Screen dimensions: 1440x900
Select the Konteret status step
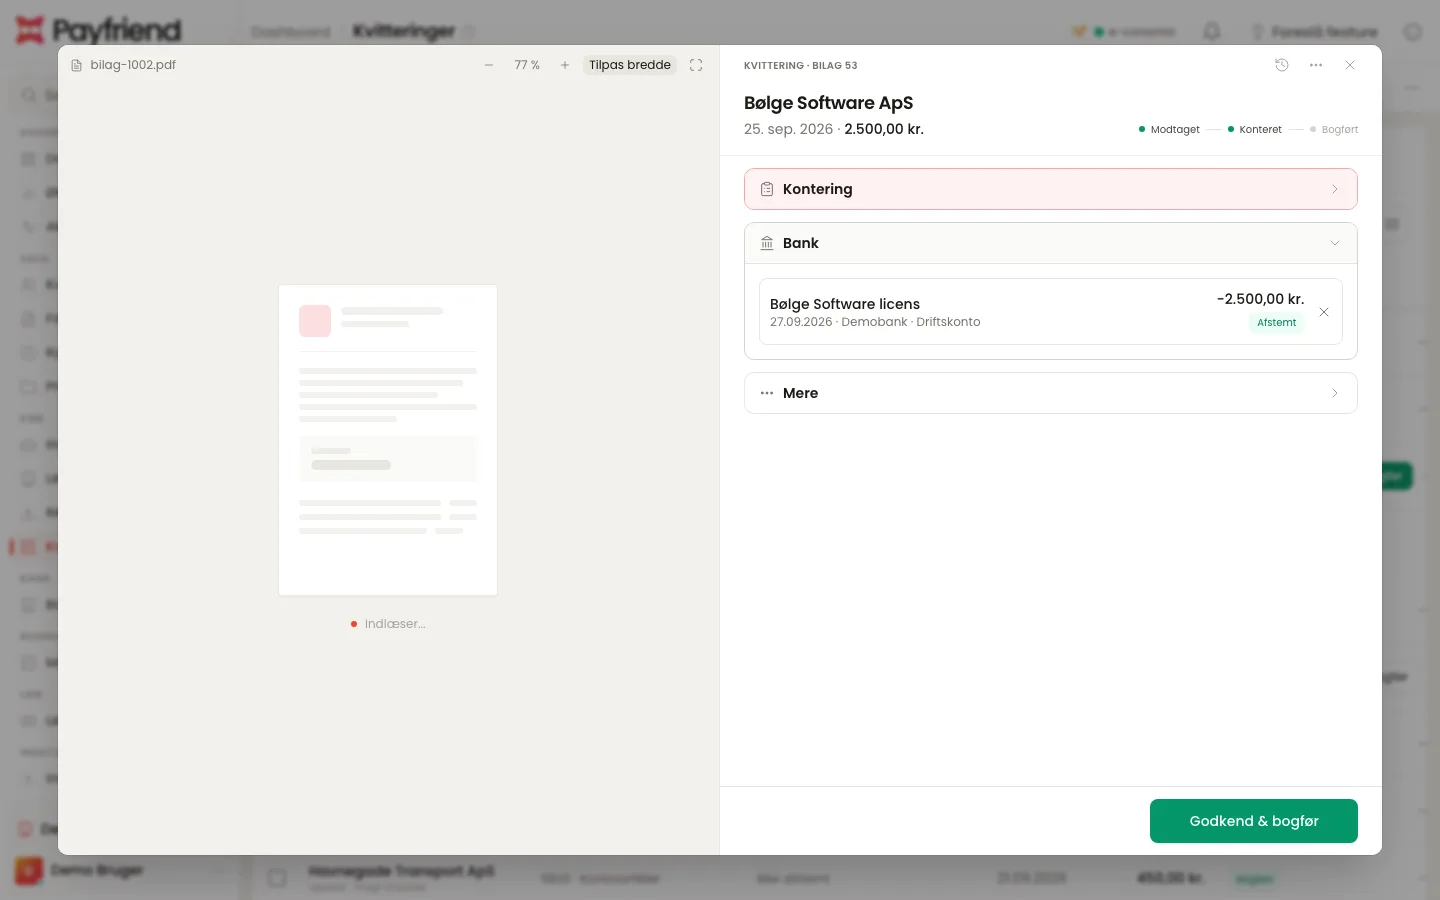tap(1255, 129)
